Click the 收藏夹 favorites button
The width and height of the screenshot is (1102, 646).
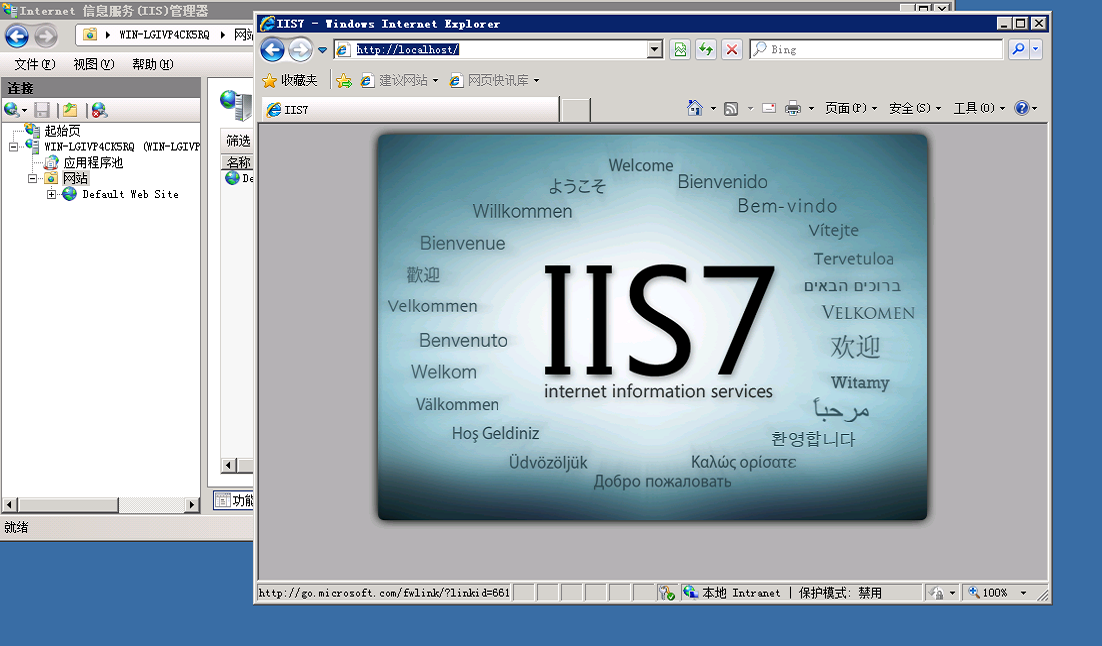290,81
